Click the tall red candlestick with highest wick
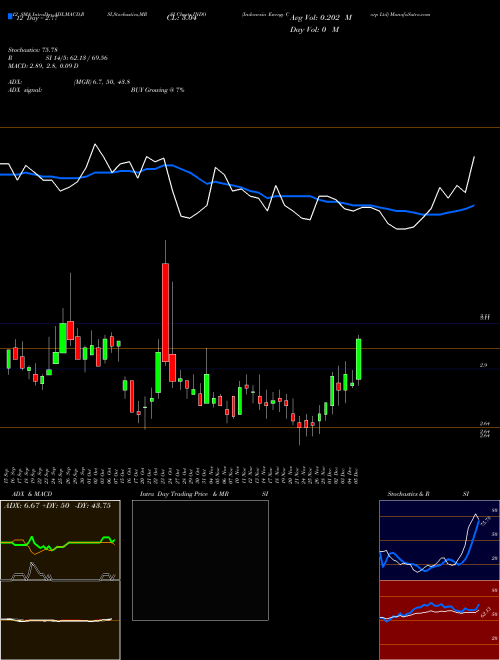The image size is (500, 660). pyautogui.click(x=165, y=312)
